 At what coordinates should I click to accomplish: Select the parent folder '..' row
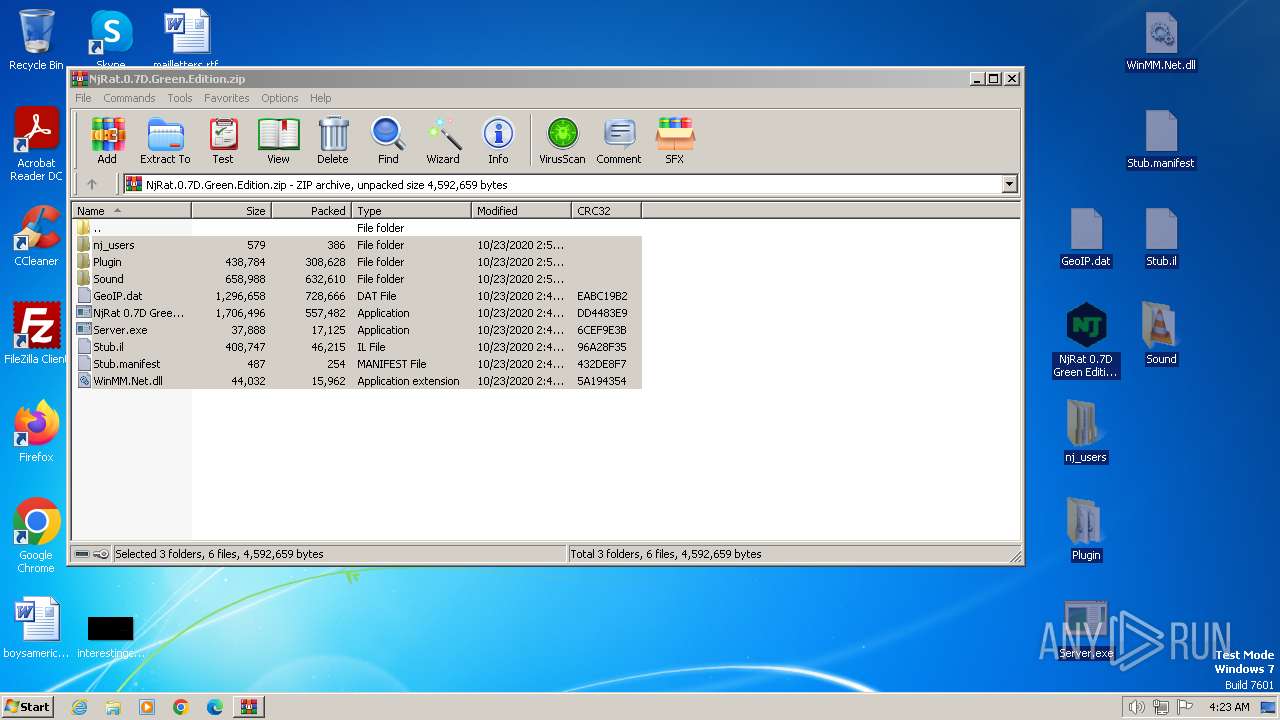pyautogui.click(x=357, y=228)
